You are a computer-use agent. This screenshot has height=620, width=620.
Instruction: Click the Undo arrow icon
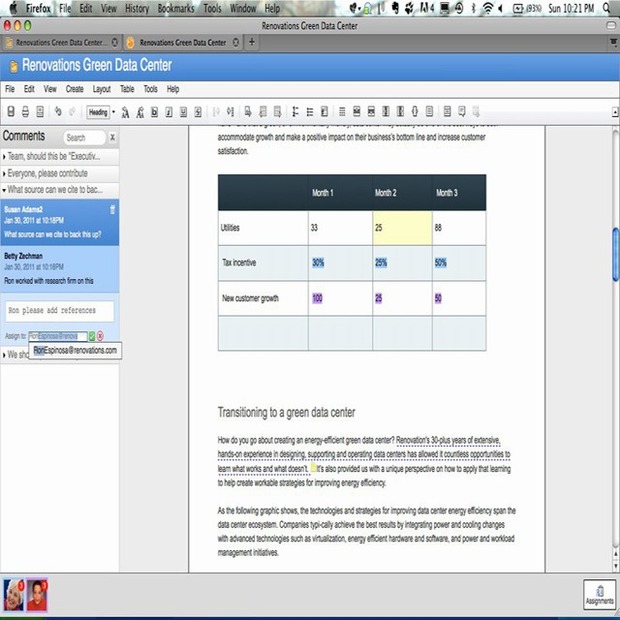click(x=58, y=112)
